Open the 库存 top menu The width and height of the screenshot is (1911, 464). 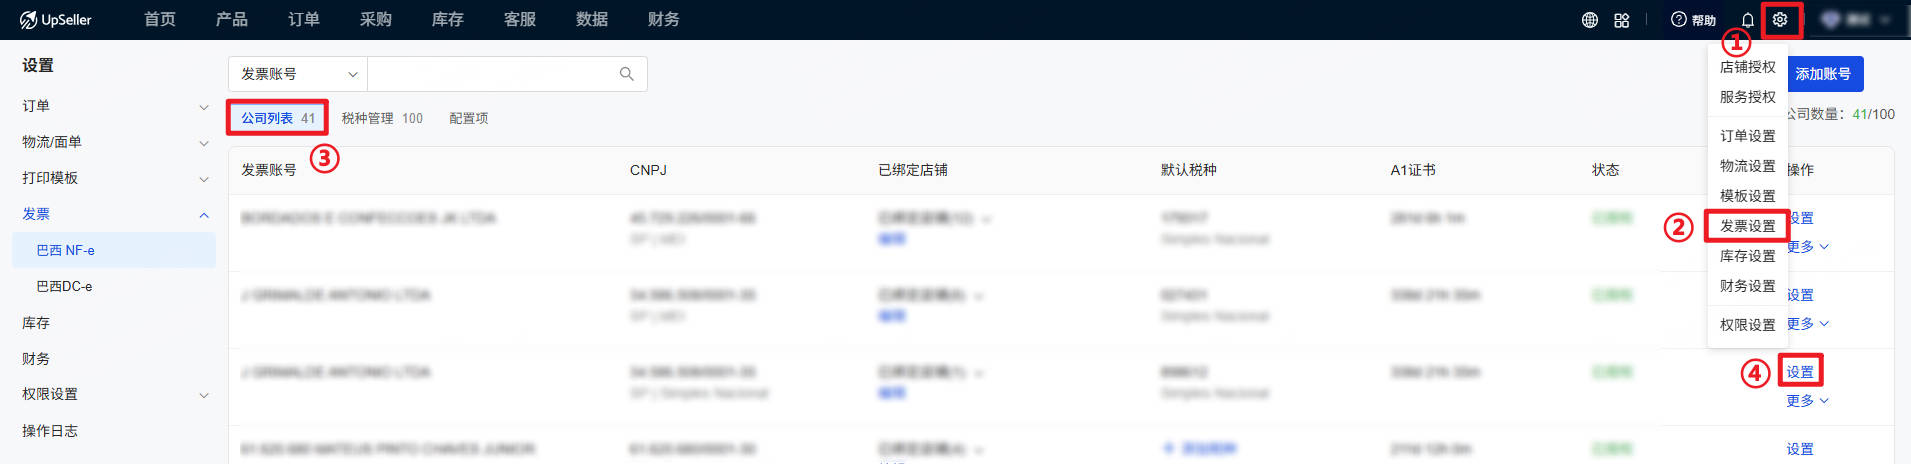pos(448,20)
